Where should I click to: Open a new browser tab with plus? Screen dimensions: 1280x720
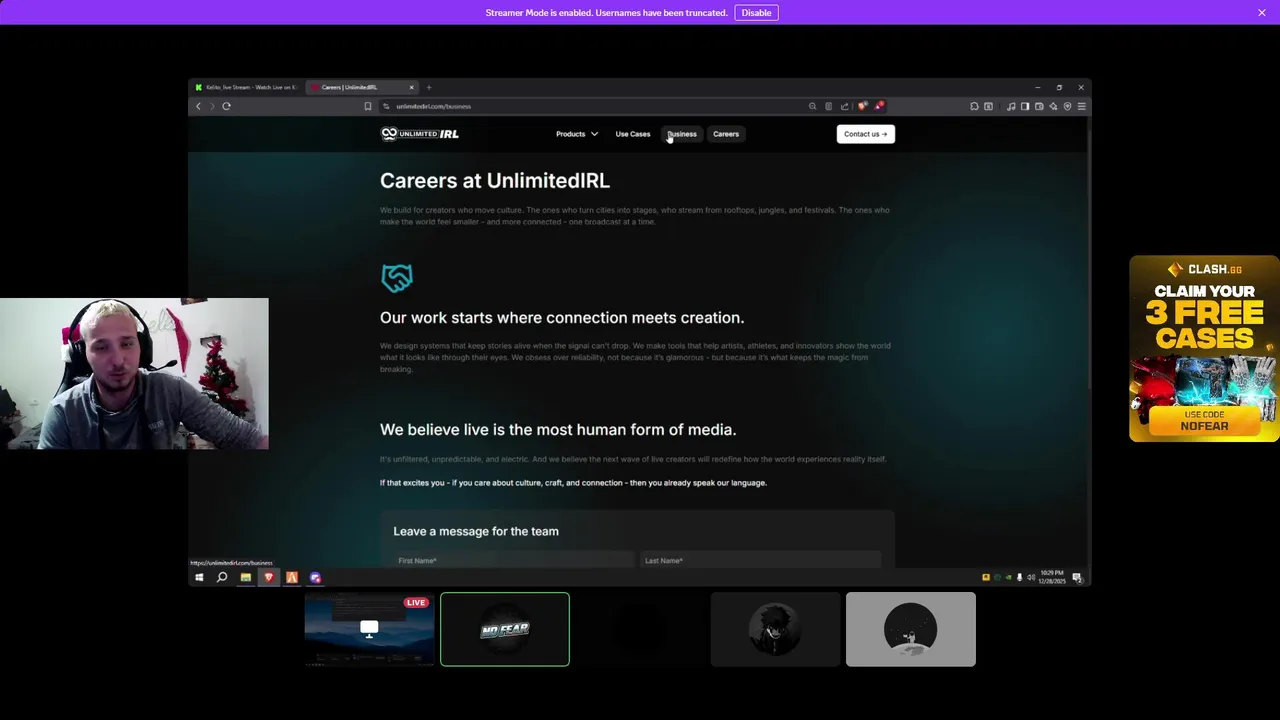[429, 87]
